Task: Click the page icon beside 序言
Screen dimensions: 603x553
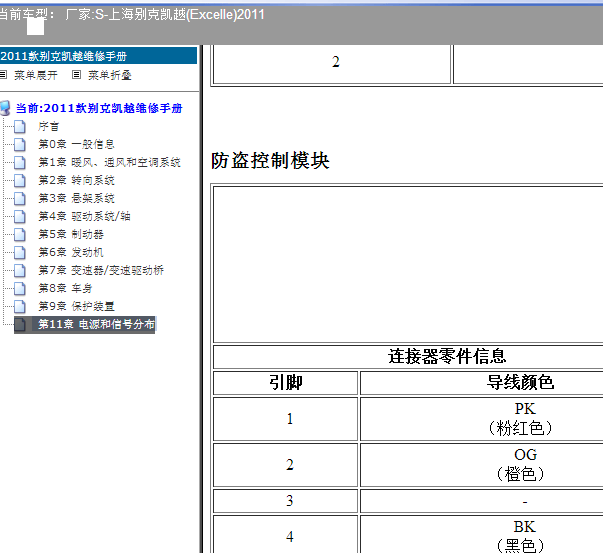Action: coord(20,127)
